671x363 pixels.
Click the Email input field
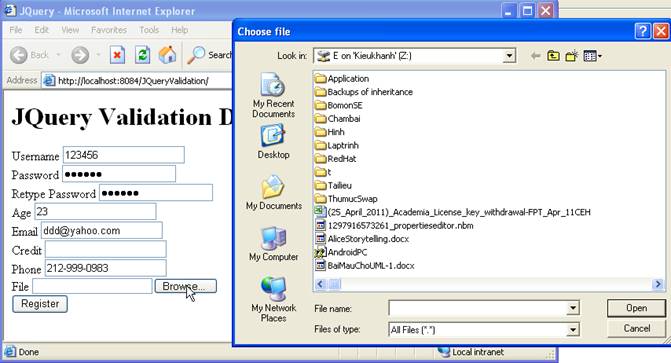101,230
